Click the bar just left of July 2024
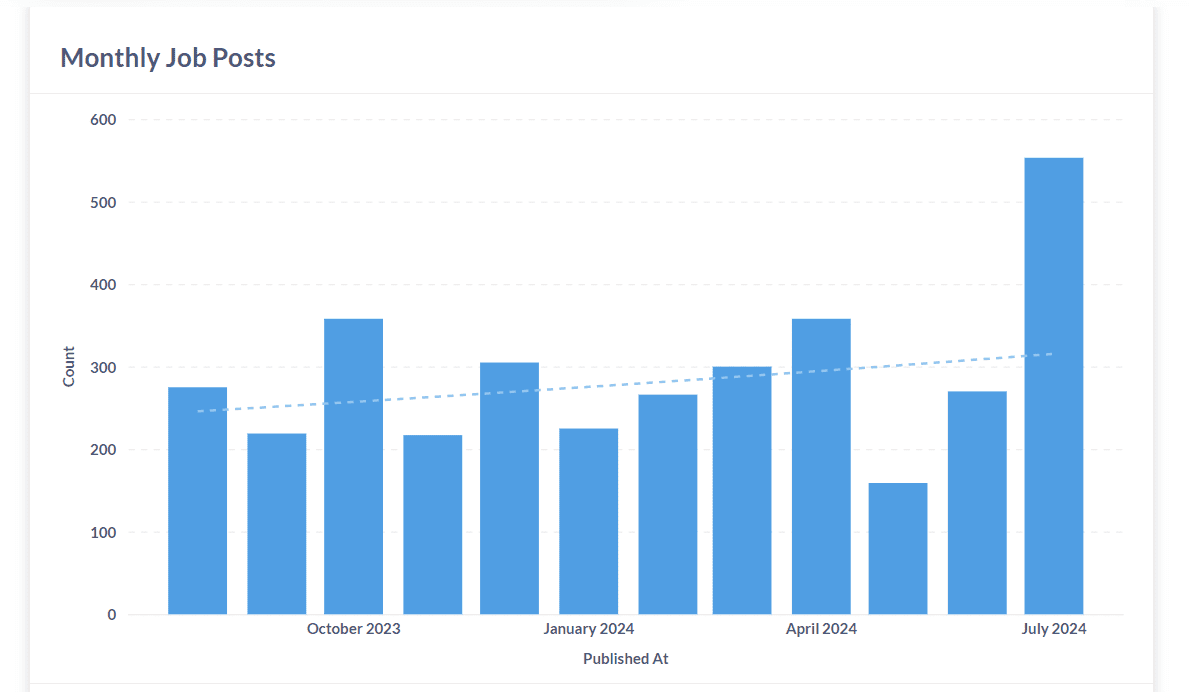This screenshot has width=1191, height=692. click(x=976, y=500)
